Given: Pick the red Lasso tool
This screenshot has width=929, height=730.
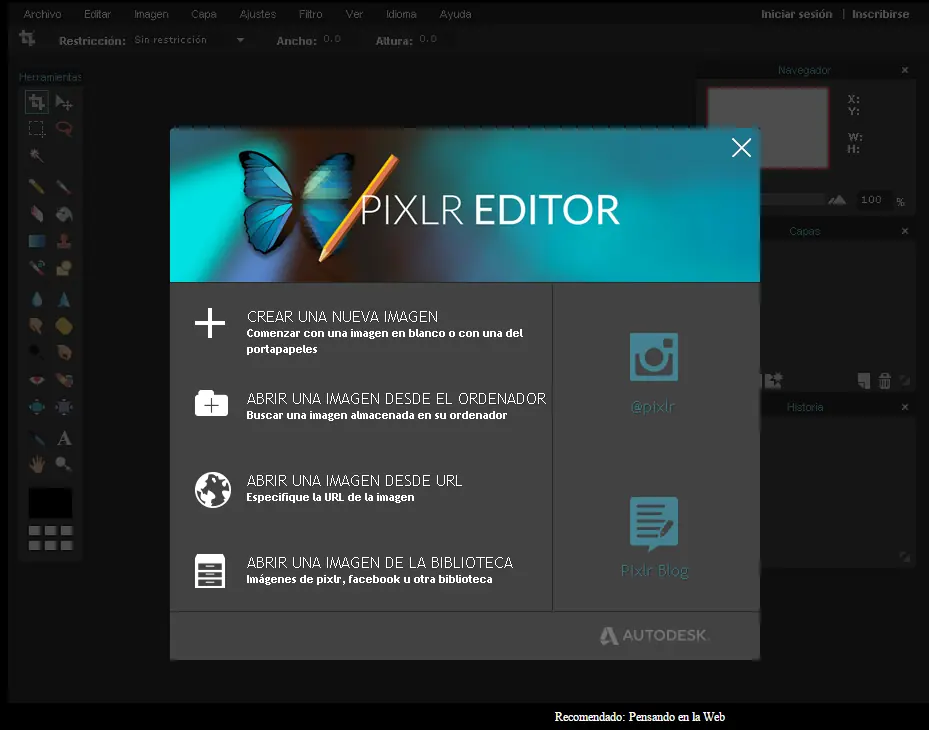Looking at the screenshot, I should (64, 129).
